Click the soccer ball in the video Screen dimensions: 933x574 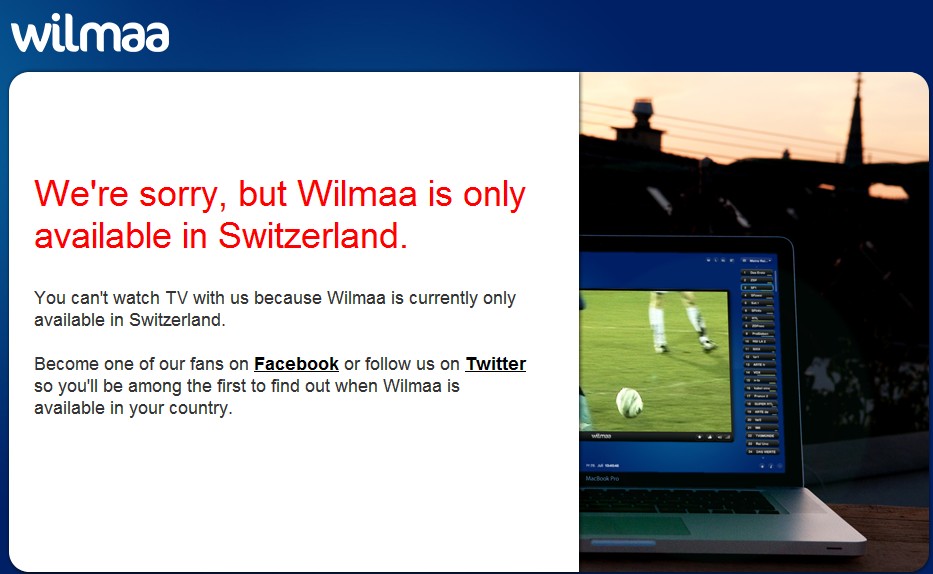629,403
